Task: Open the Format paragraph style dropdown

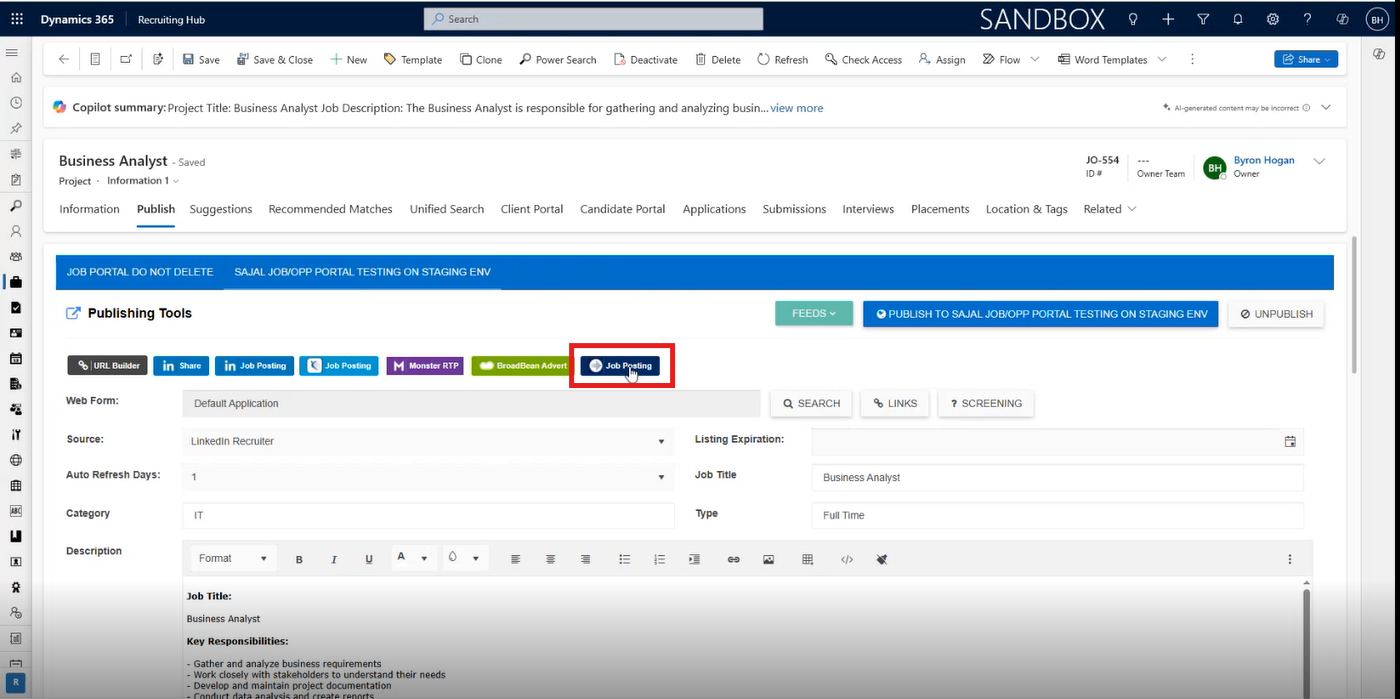Action: [232, 558]
